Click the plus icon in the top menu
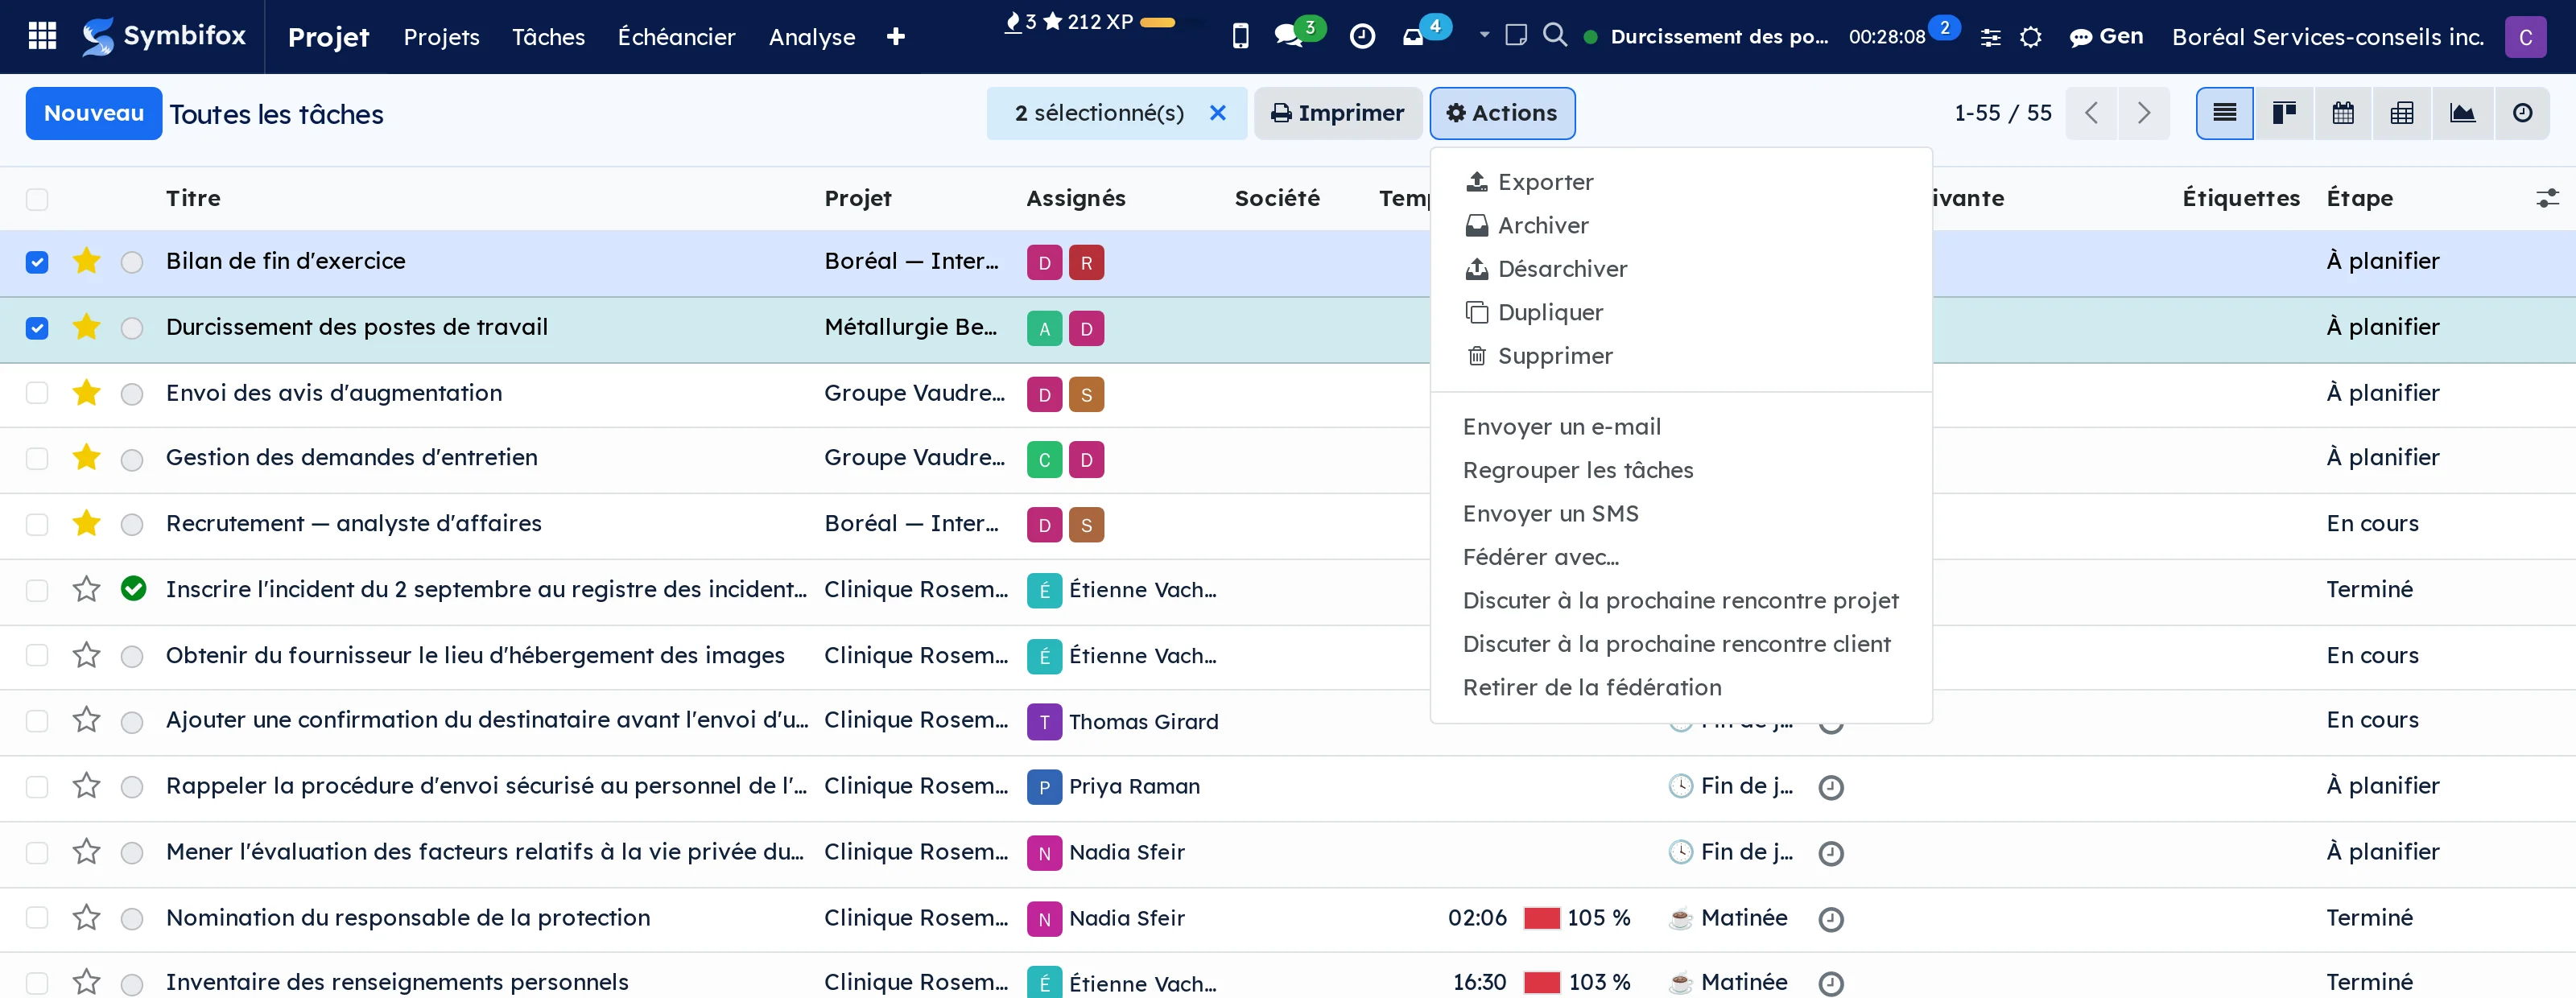This screenshot has width=2576, height=998. pyautogui.click(x=895, y=37)
